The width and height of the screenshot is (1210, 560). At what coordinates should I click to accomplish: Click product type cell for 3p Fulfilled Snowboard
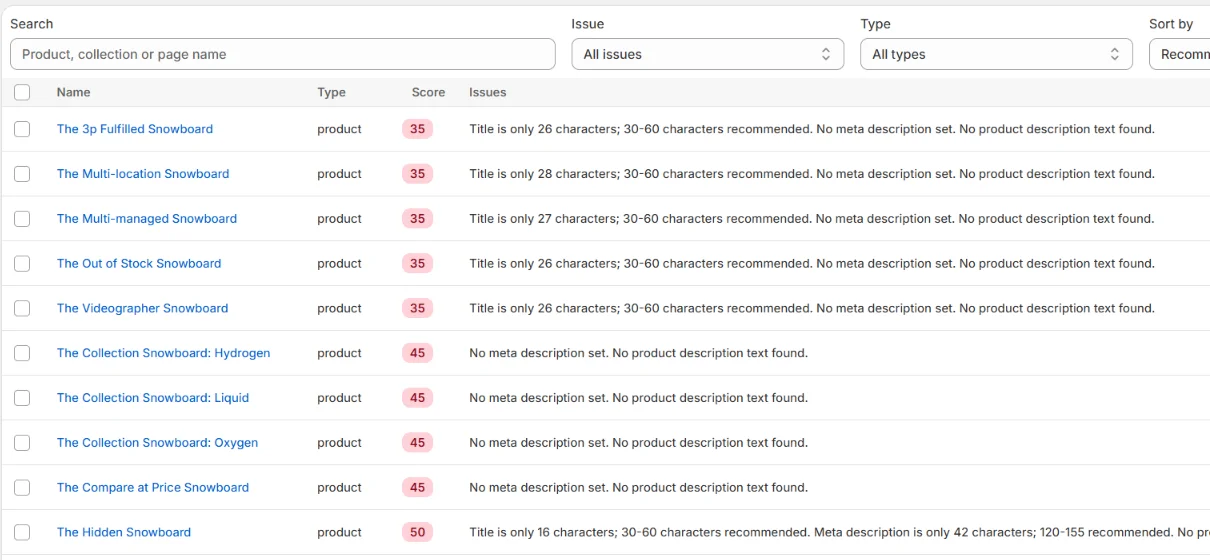(340, 129)
